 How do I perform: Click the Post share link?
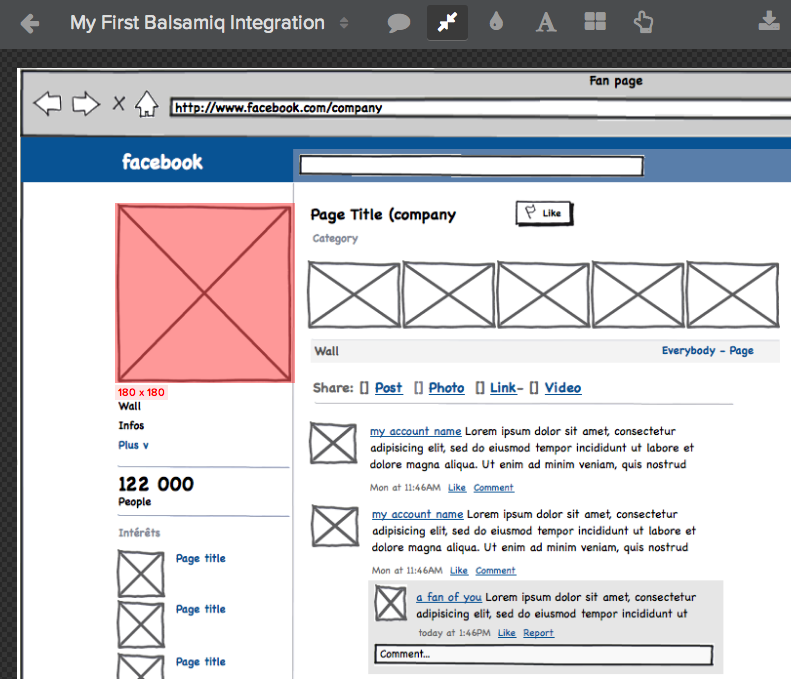pos(388,388)
